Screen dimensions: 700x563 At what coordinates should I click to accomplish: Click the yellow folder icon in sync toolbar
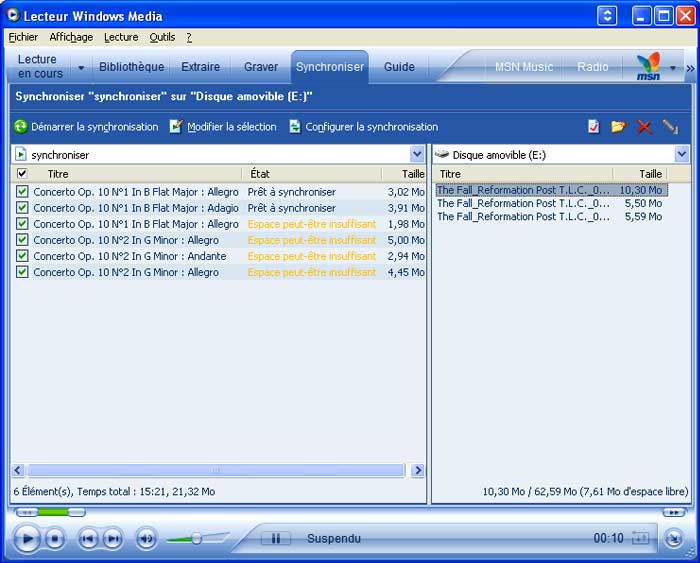619,127
